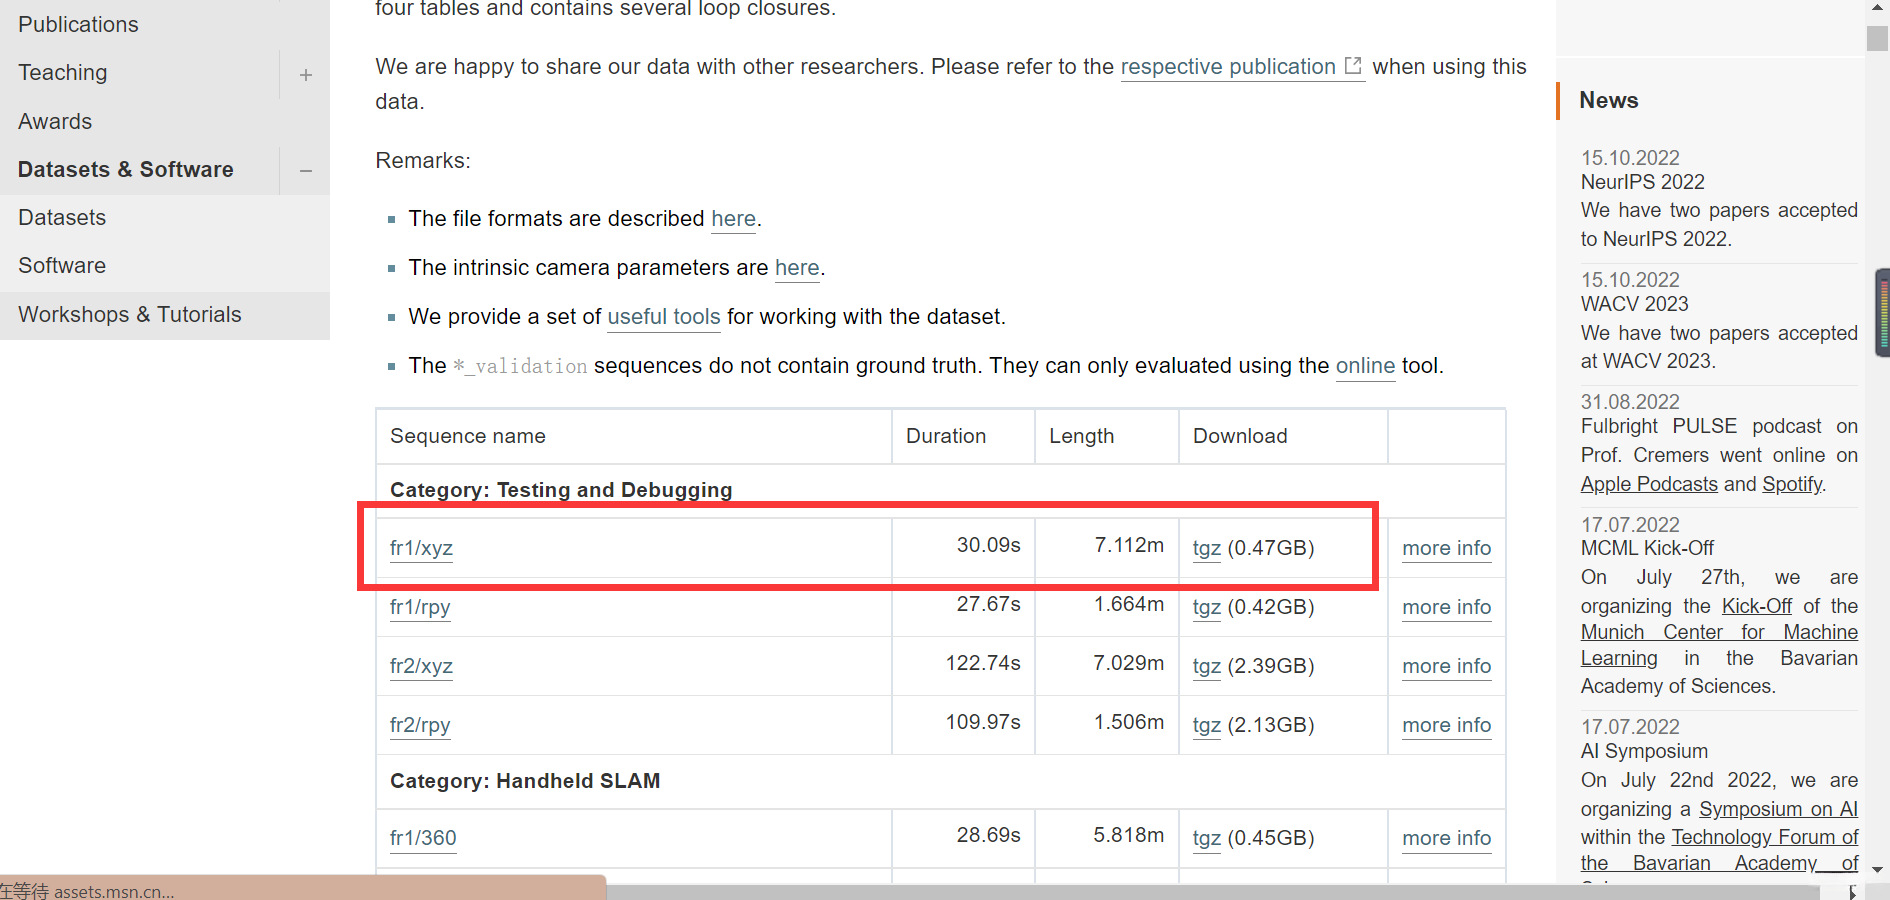This screenshot has width=1890, height=900.
Task: Open the respective publication link
Action: click(x=1228, y=67)
